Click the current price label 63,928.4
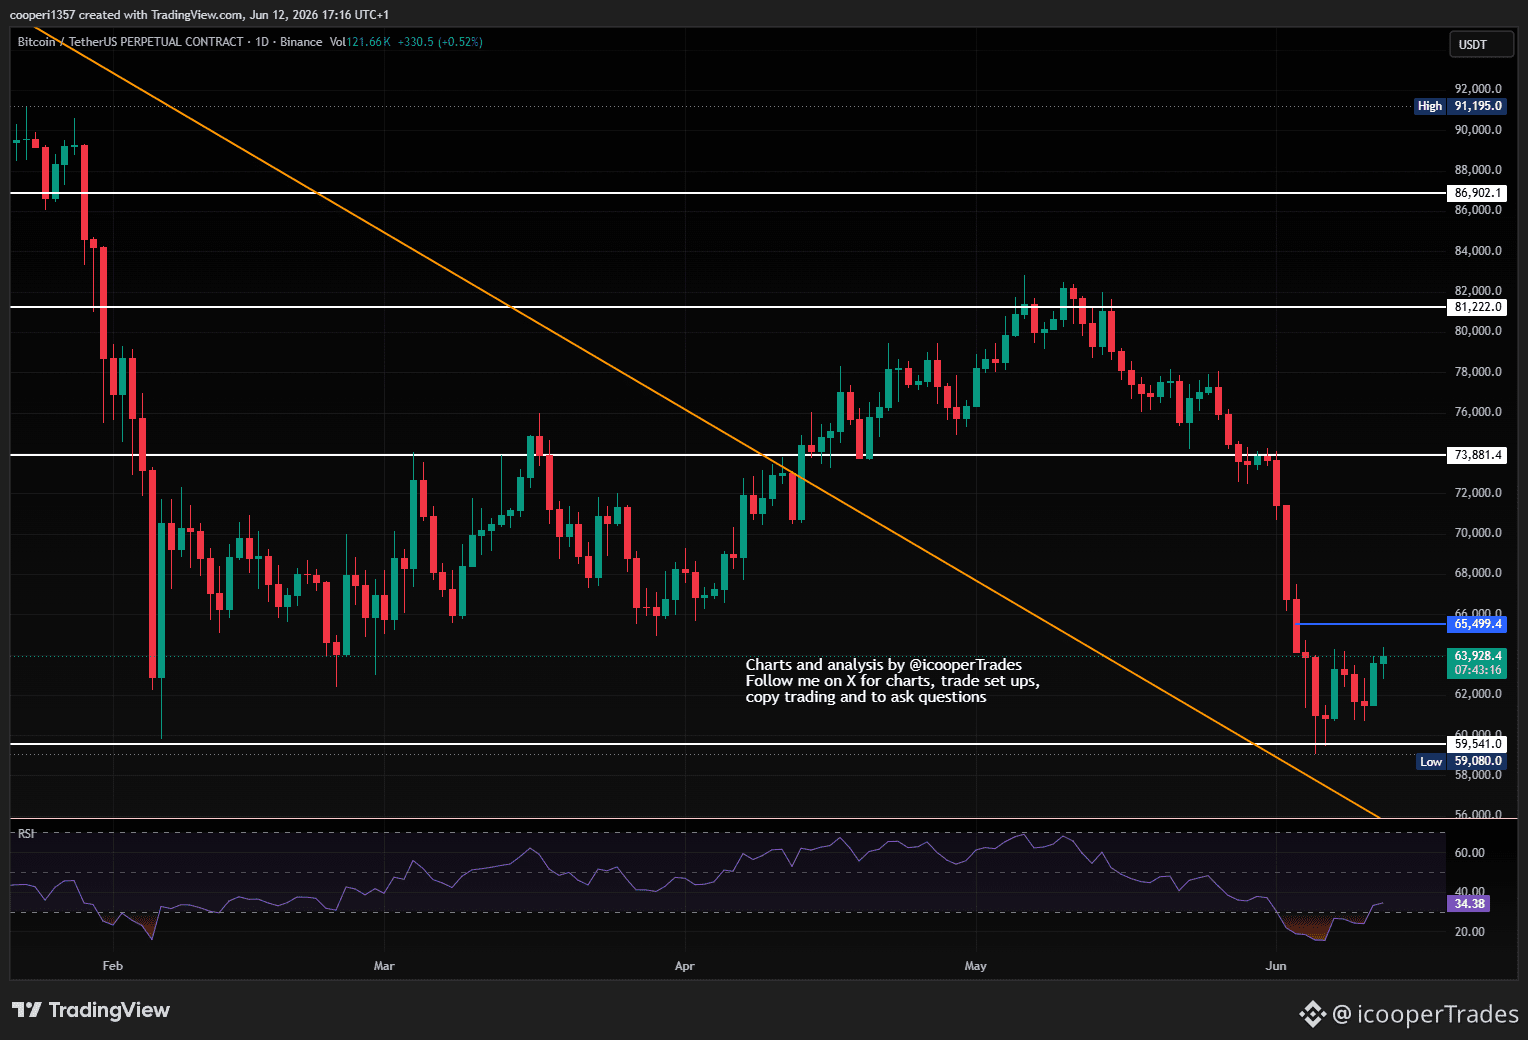The image size is (1528, 1040). tap(1477, 656)
